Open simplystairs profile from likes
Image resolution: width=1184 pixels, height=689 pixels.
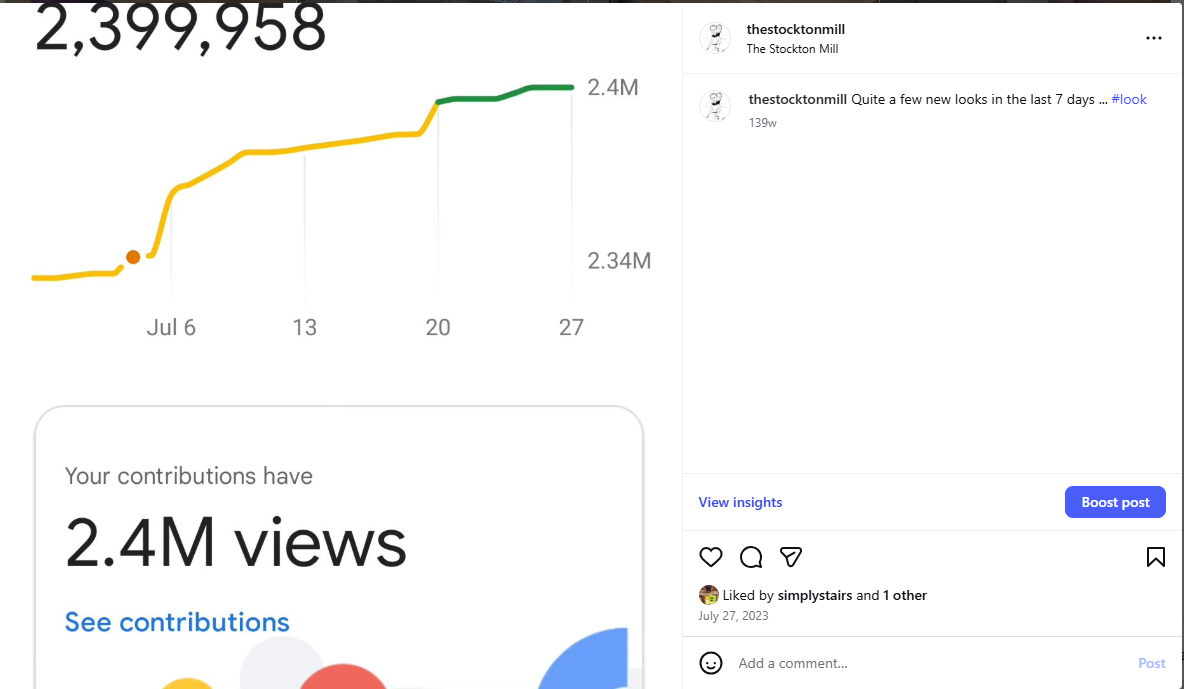[x=815, y=595]
